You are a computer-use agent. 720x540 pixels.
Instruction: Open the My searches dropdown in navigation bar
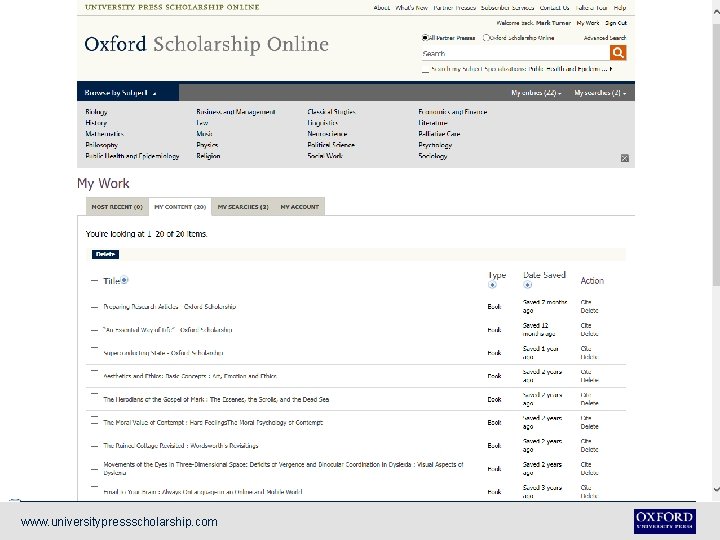point(600,93)
